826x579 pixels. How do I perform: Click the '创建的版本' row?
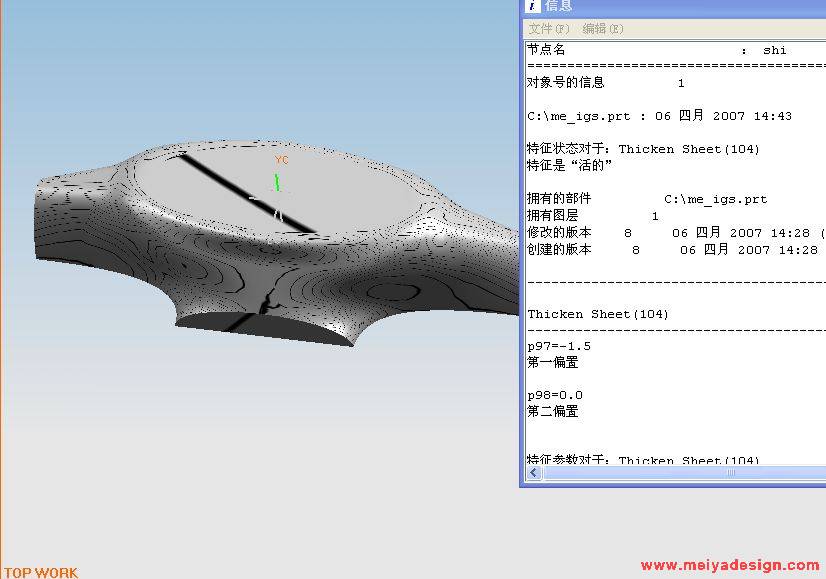tap(673, 249)
